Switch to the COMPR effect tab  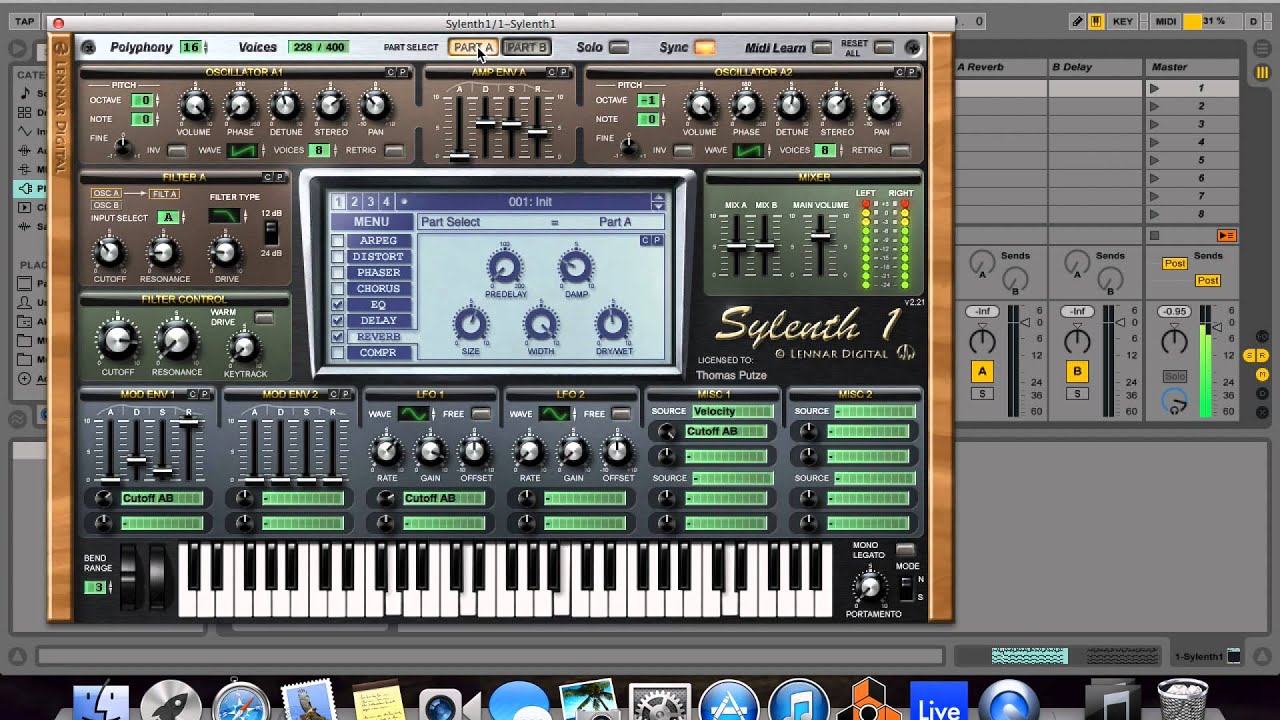[378, 353]
